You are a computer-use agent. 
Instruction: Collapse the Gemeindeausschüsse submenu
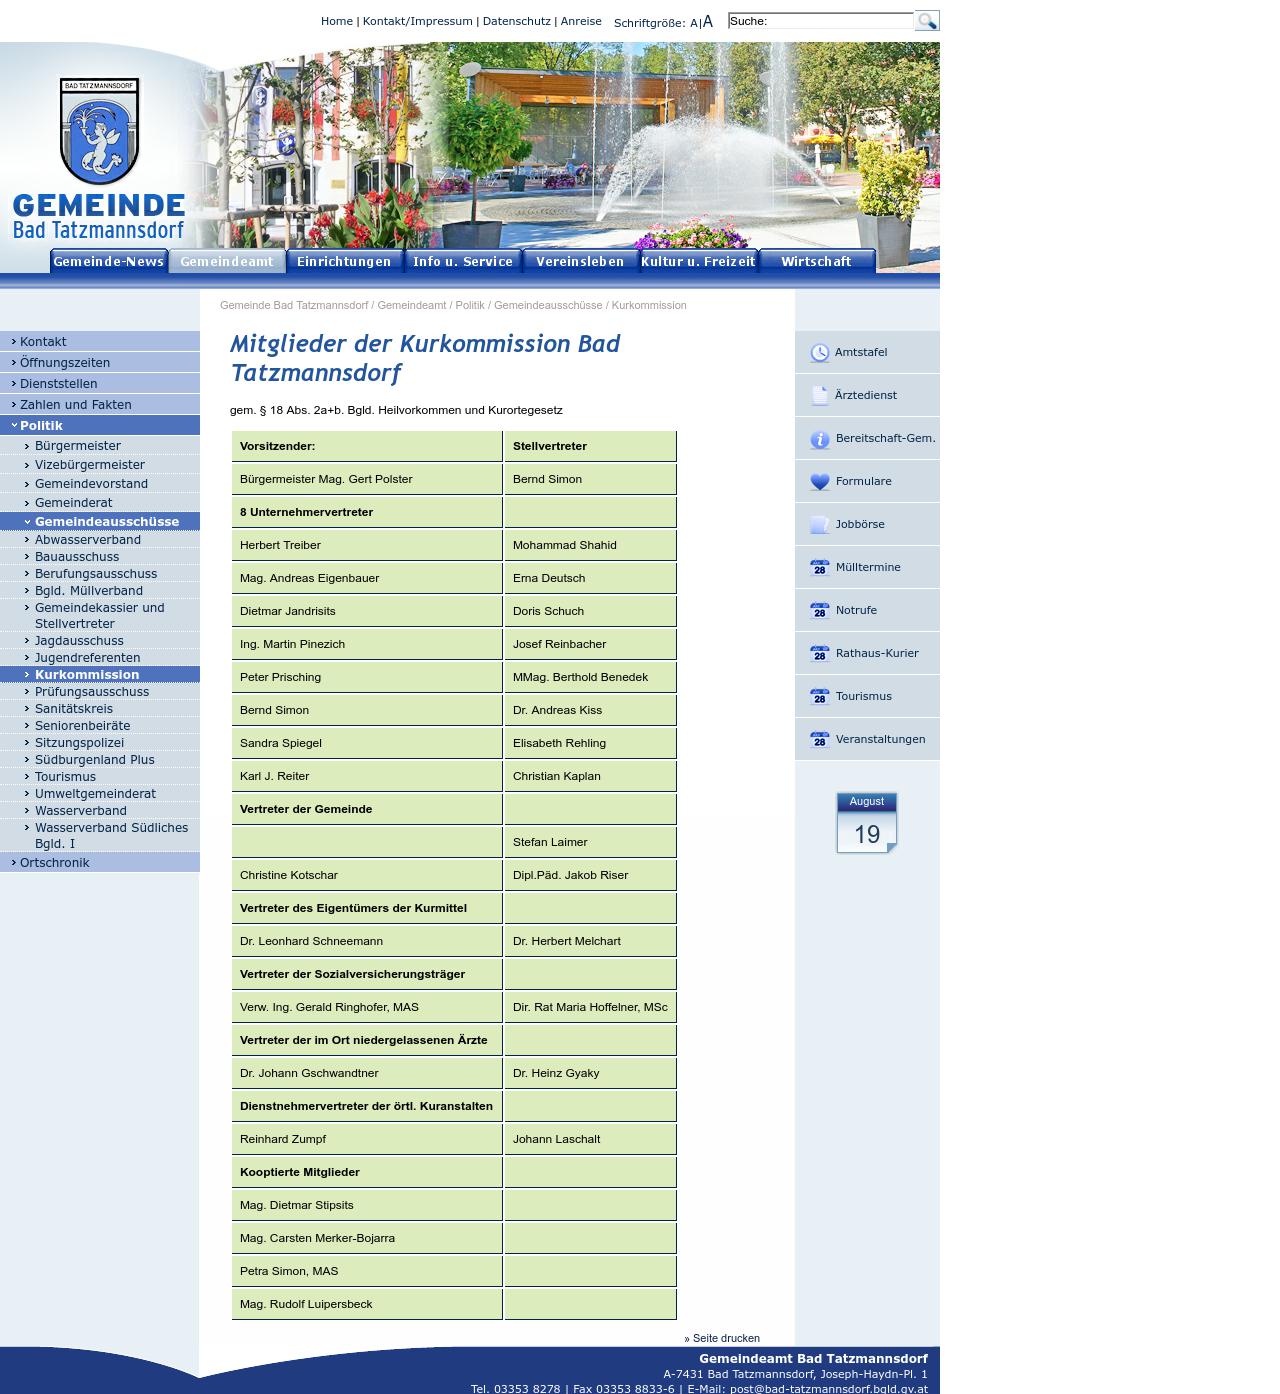(x=100, y=521)
